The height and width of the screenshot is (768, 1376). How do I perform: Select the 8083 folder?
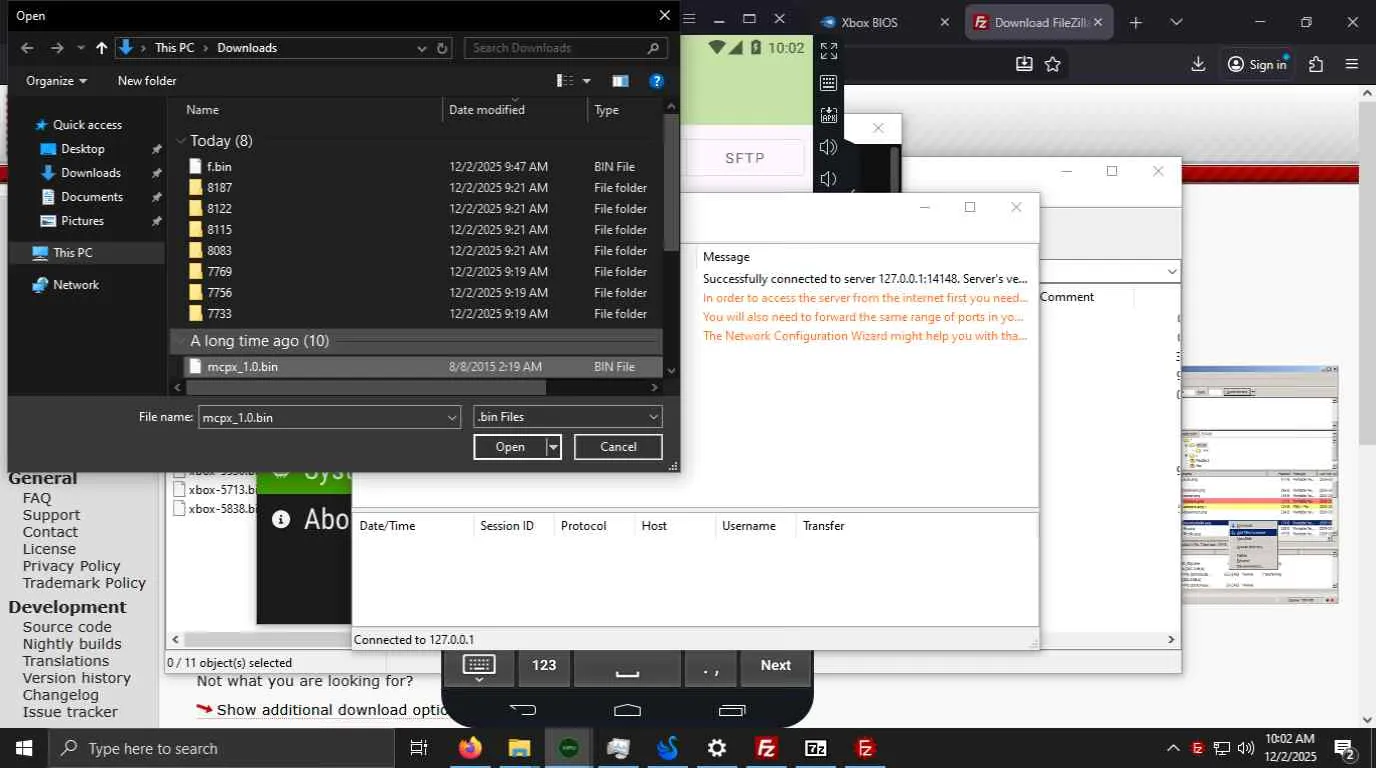219,251
